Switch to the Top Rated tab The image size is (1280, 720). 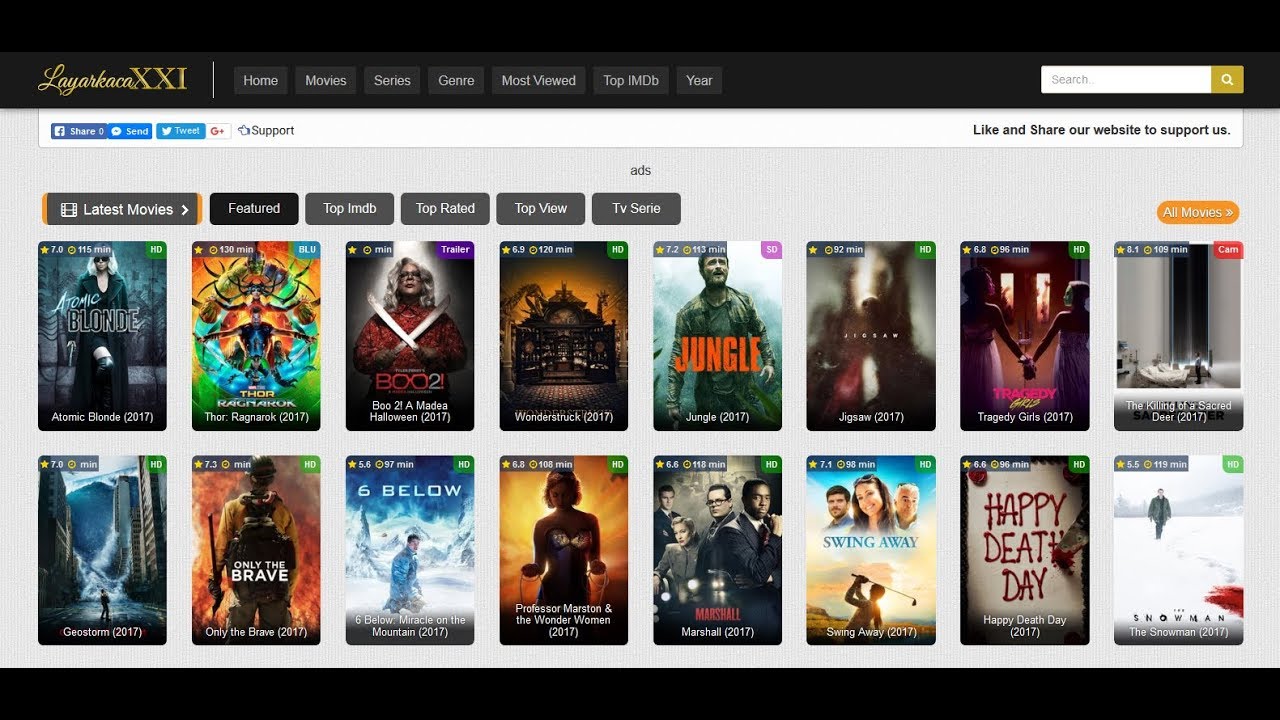click(445, 209)
